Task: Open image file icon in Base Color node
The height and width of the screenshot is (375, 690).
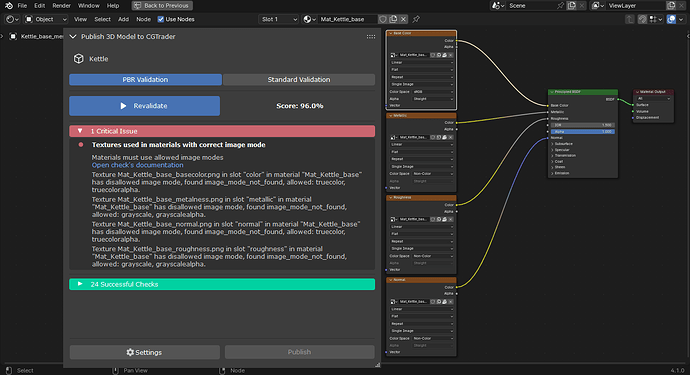Action: 444,55
